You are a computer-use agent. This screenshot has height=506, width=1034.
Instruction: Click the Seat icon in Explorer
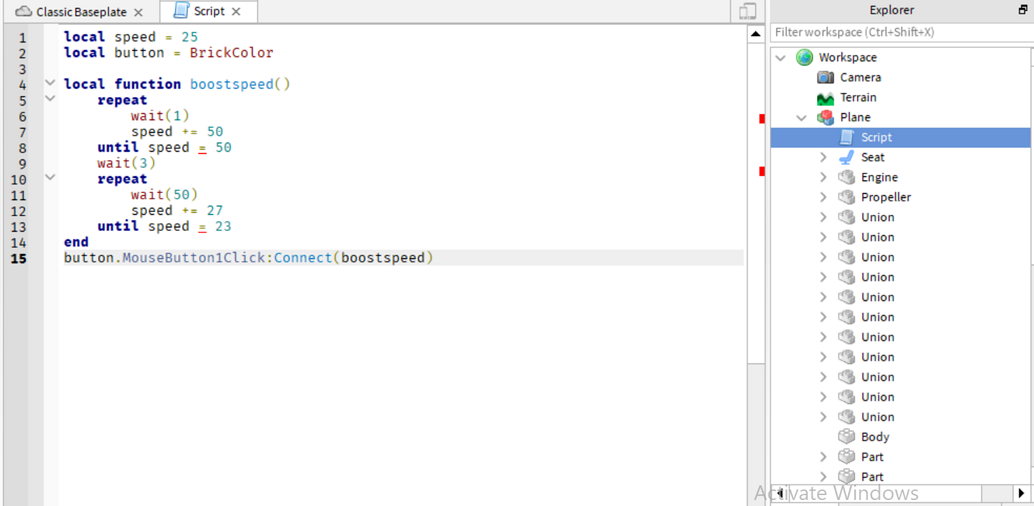(846, 157)
